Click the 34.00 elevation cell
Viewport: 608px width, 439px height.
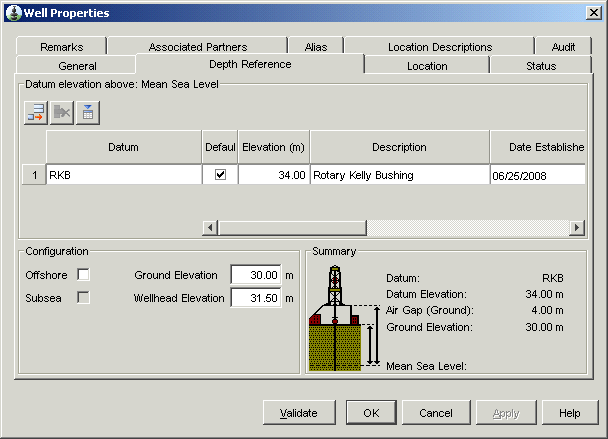[274, 175]
